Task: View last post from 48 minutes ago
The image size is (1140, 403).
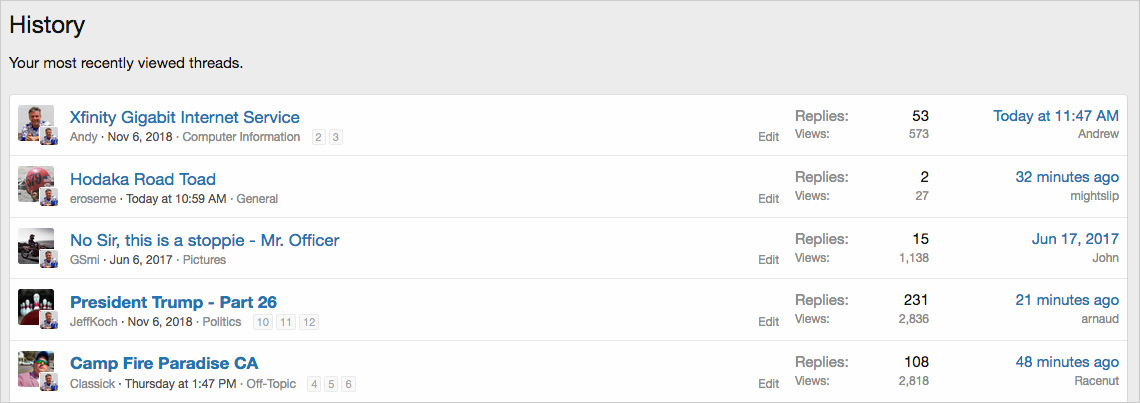Action: pyautogui.click(x=1067, y=362)
